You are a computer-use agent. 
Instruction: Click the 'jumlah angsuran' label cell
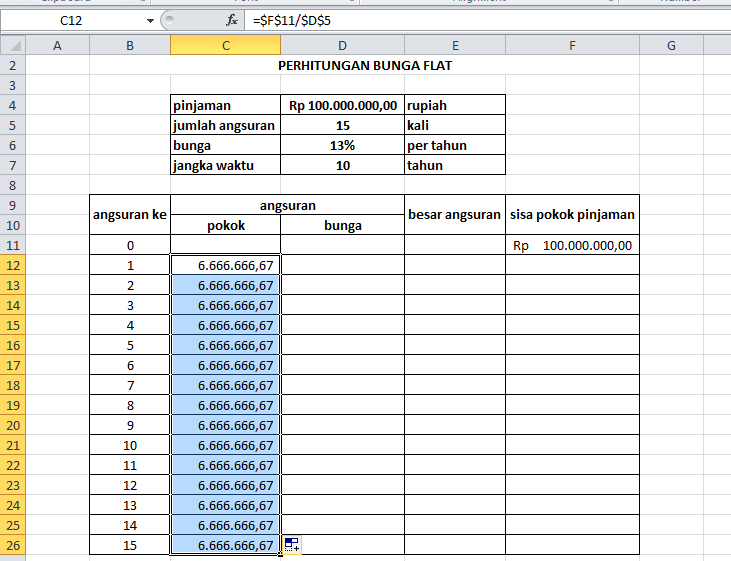(226, 125)
